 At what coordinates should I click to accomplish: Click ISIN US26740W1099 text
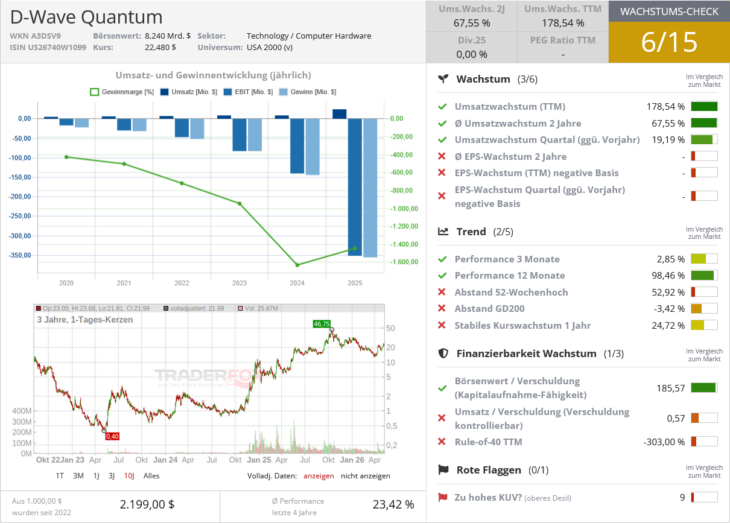(x=48, y=47)
